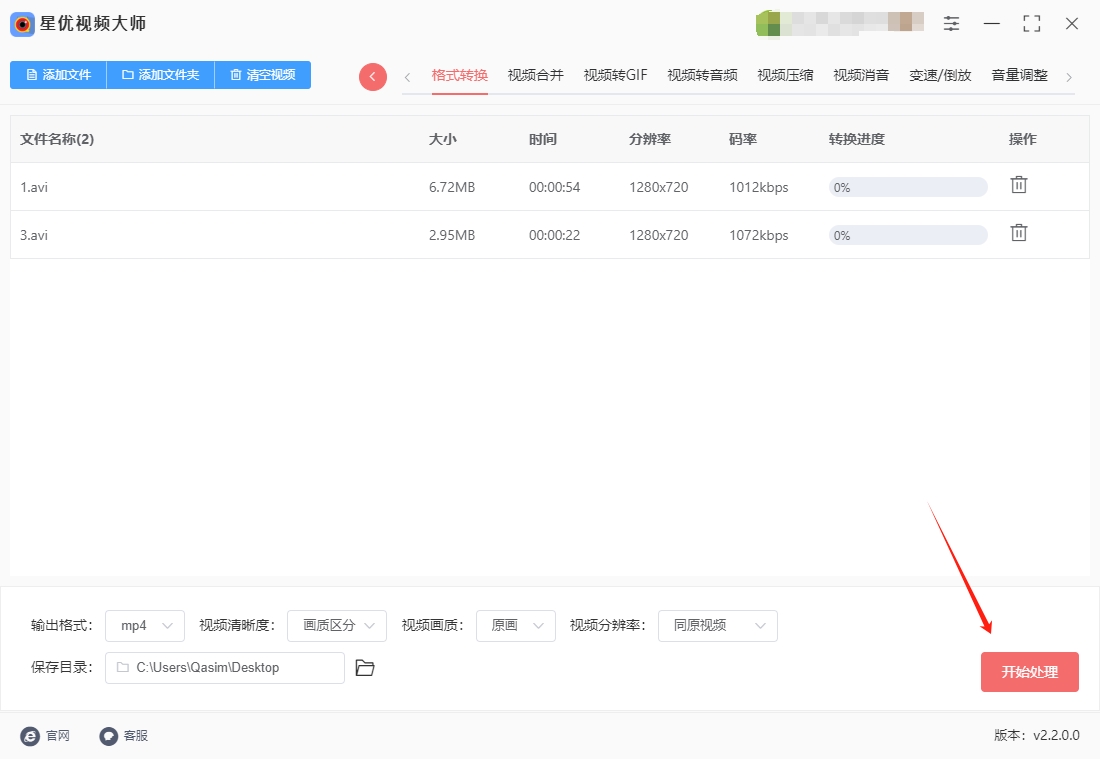
Task: Open the 官网 official website link
Action: coord(46,735)
